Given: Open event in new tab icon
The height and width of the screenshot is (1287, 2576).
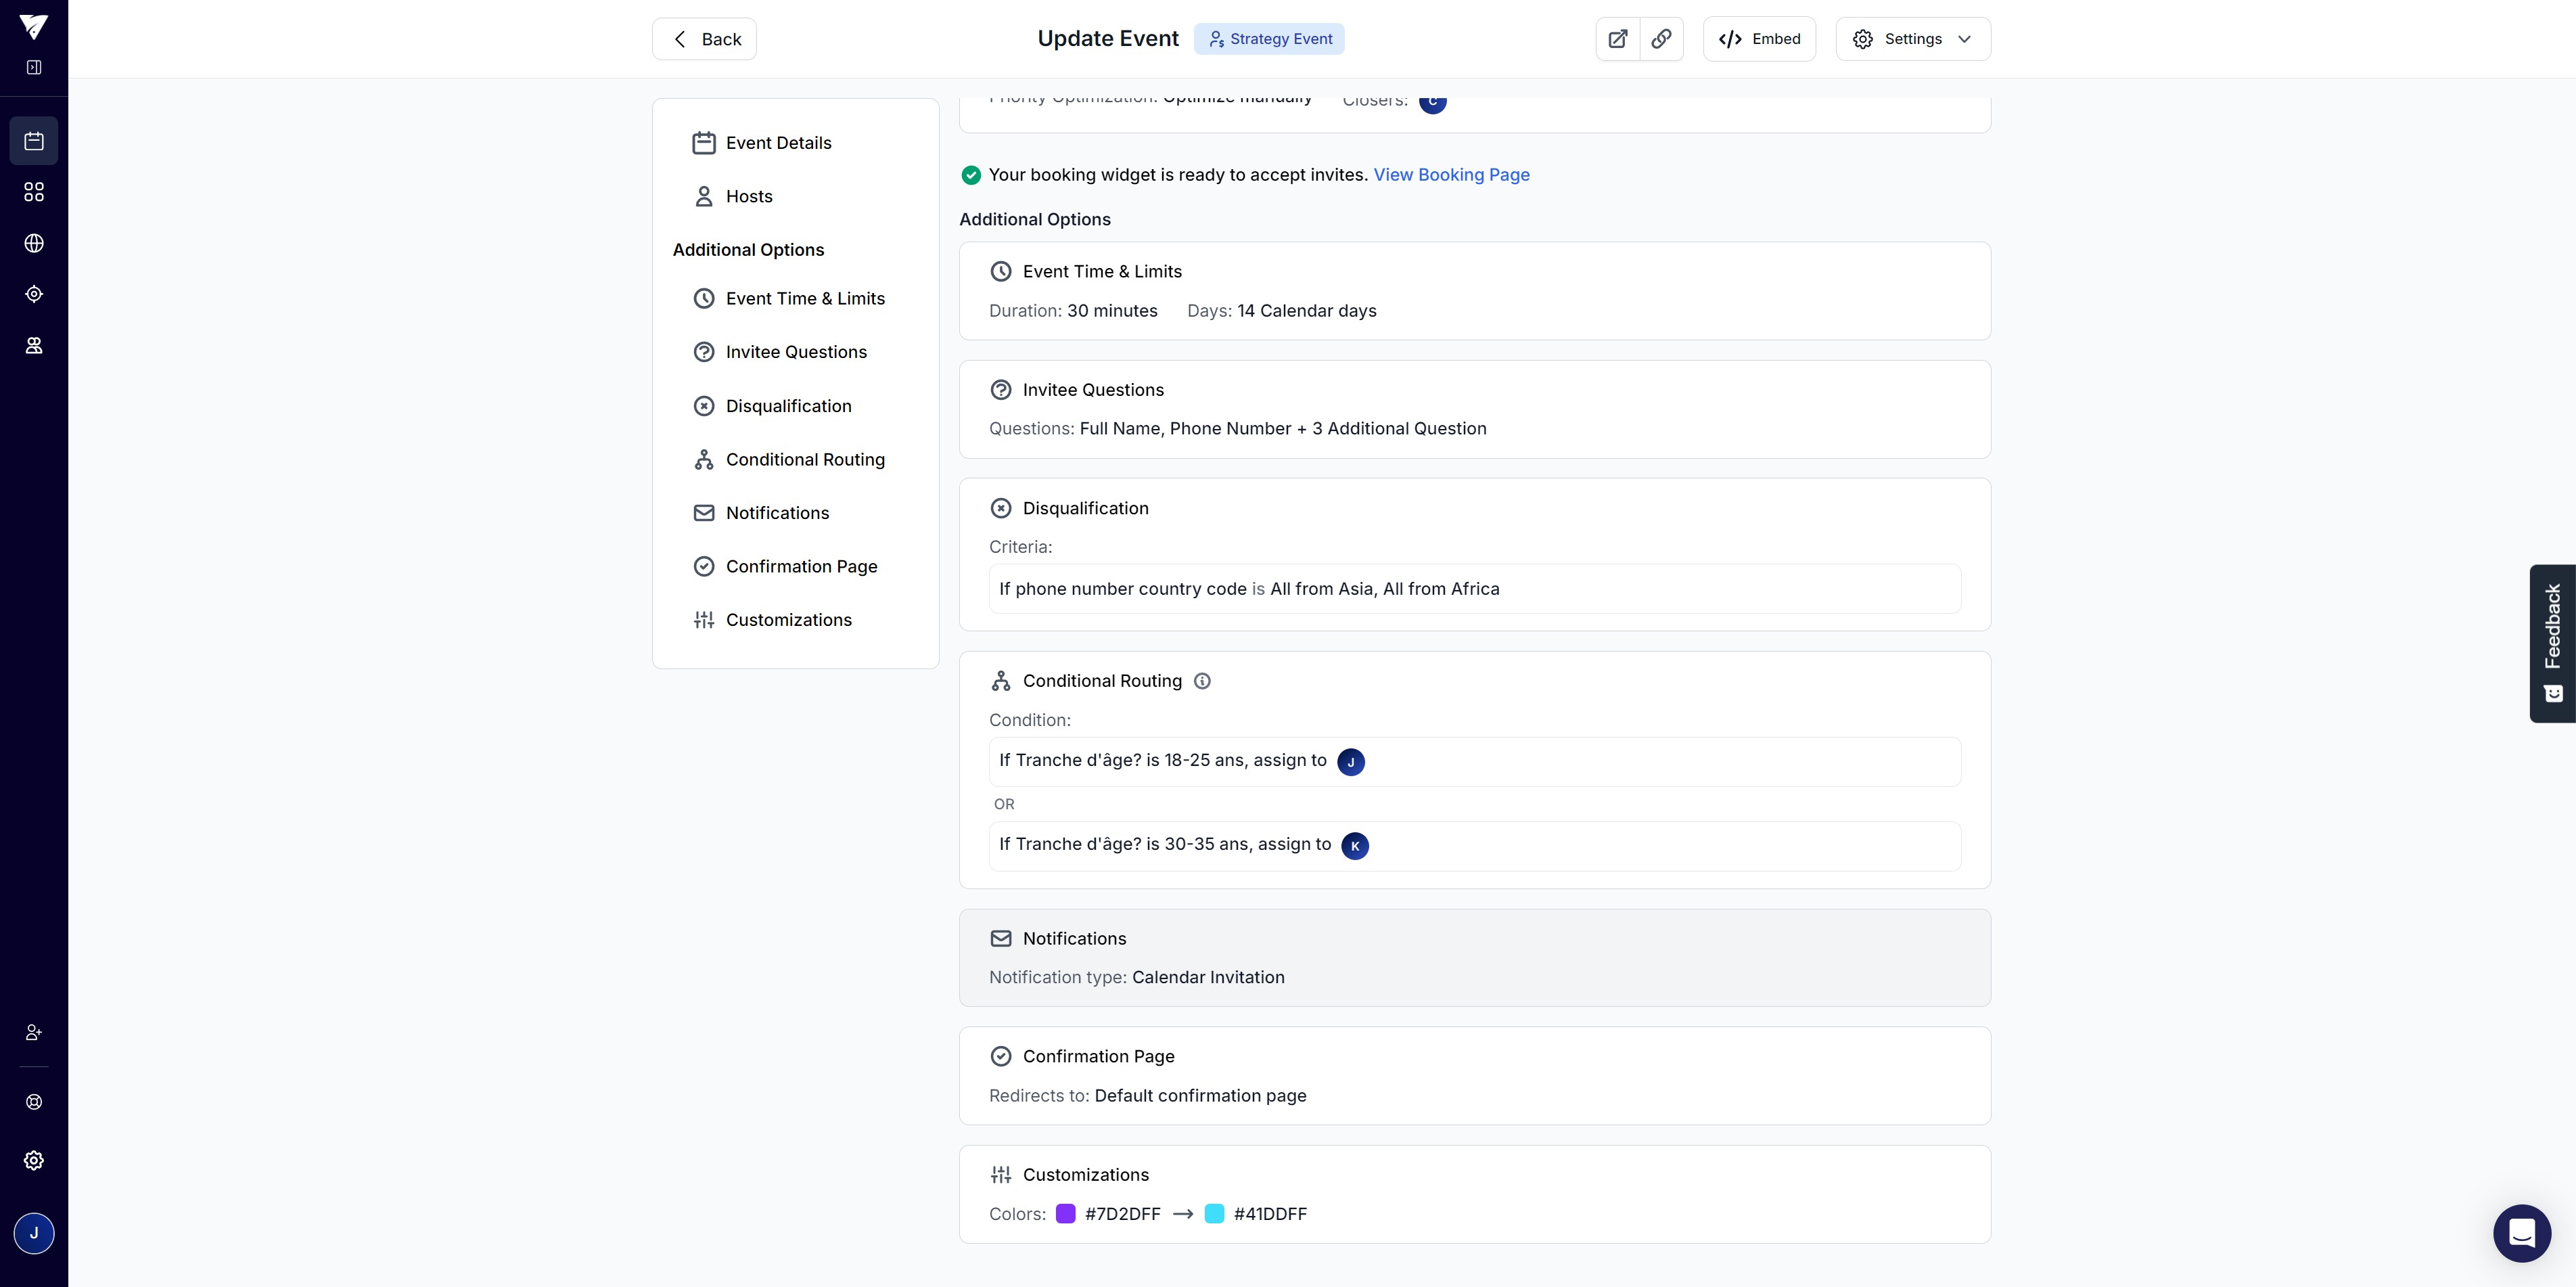Looking at the screenshot, I should [1617, 39].
